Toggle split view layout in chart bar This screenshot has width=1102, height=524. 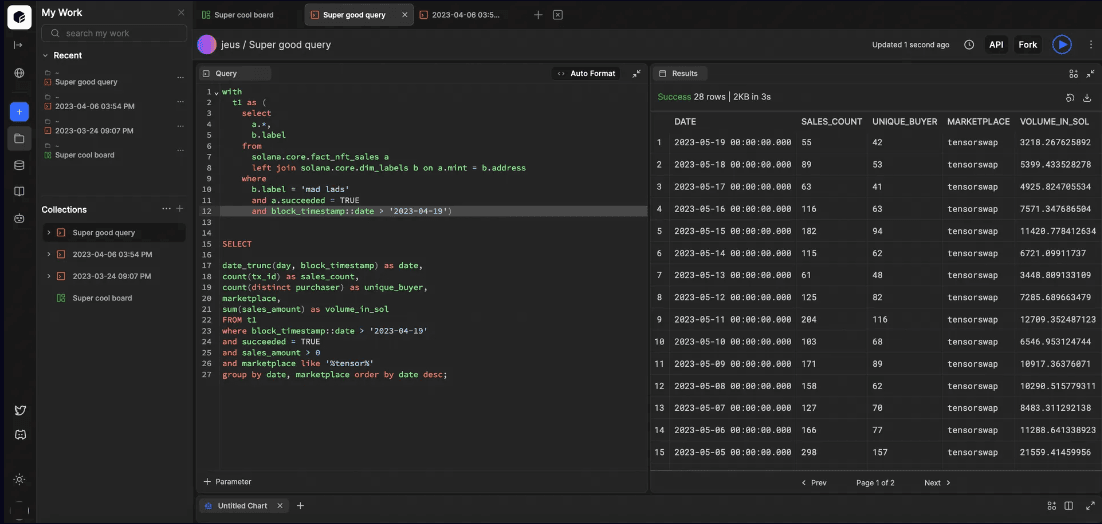click(x=1069, y=506)
